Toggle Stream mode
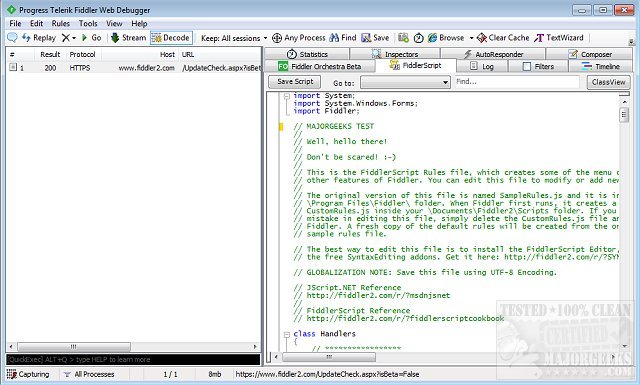Image resolution: width=640 pixels, height=385 pixels. tap(129, 38)
